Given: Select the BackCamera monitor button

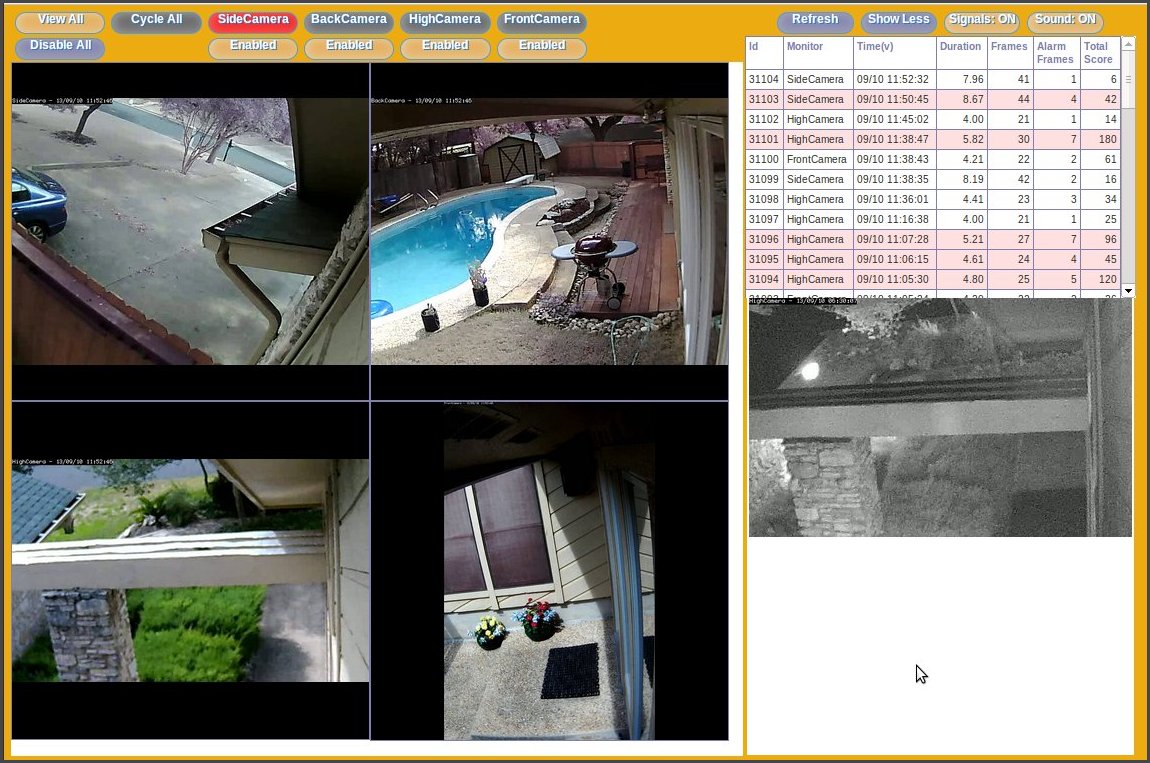Looking at the screenshot, I should click(349, 21).
